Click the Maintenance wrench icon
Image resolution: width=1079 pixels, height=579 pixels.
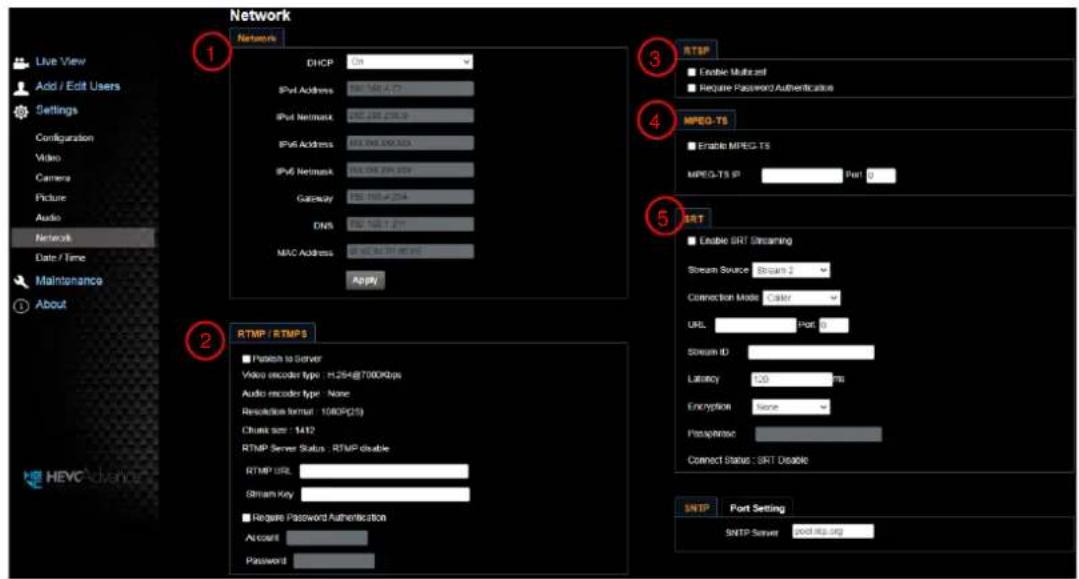21,281
